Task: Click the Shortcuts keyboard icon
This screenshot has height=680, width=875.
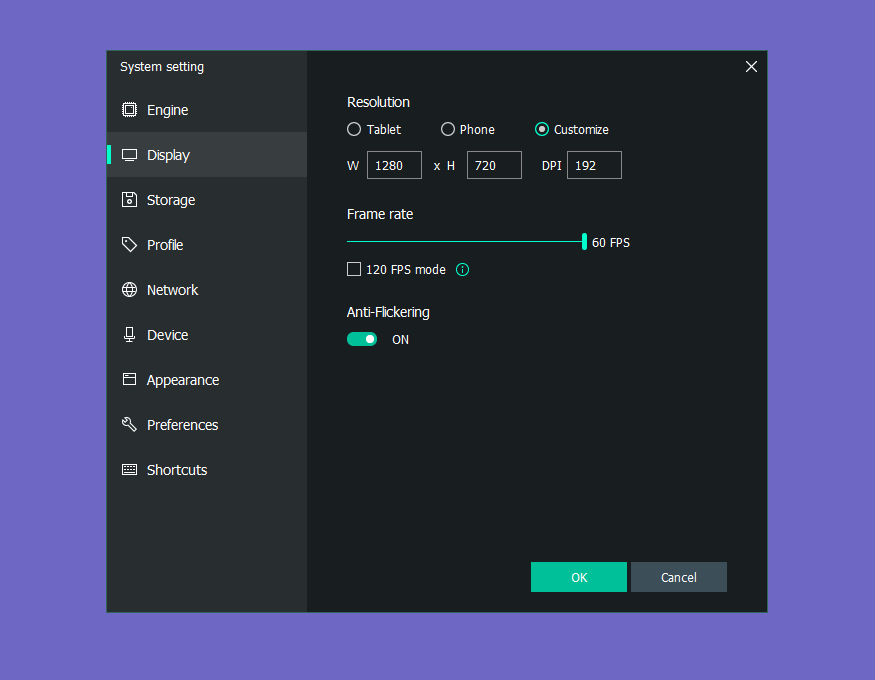Action: [x=129, y=469]
